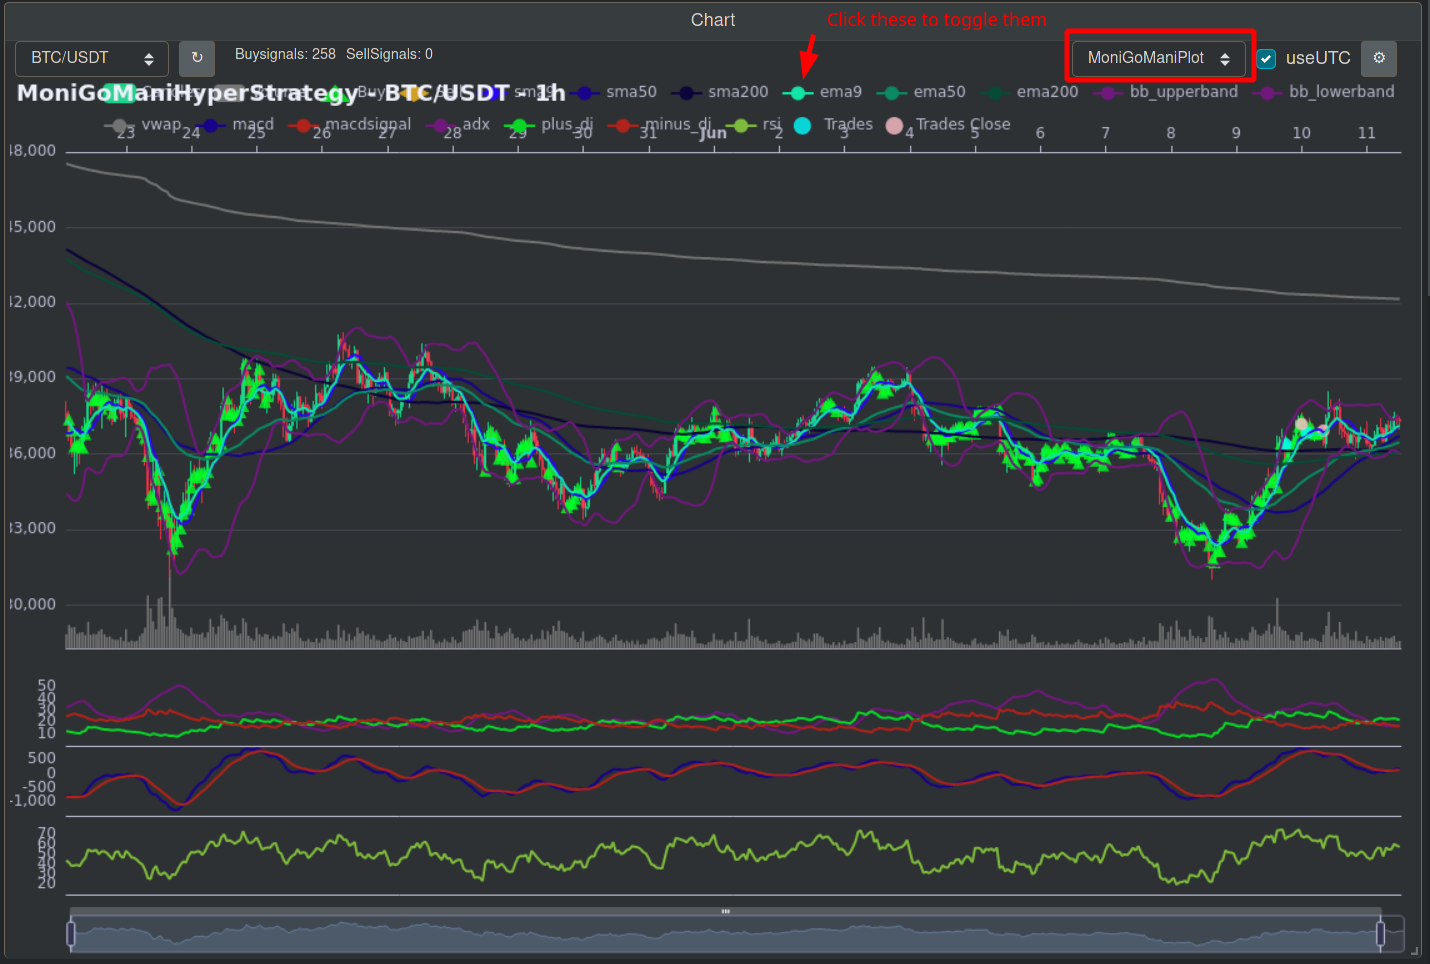Screen dimensions: 1430x964
Task: Toggle the plus_di legend entry
Action: (549, 125)
